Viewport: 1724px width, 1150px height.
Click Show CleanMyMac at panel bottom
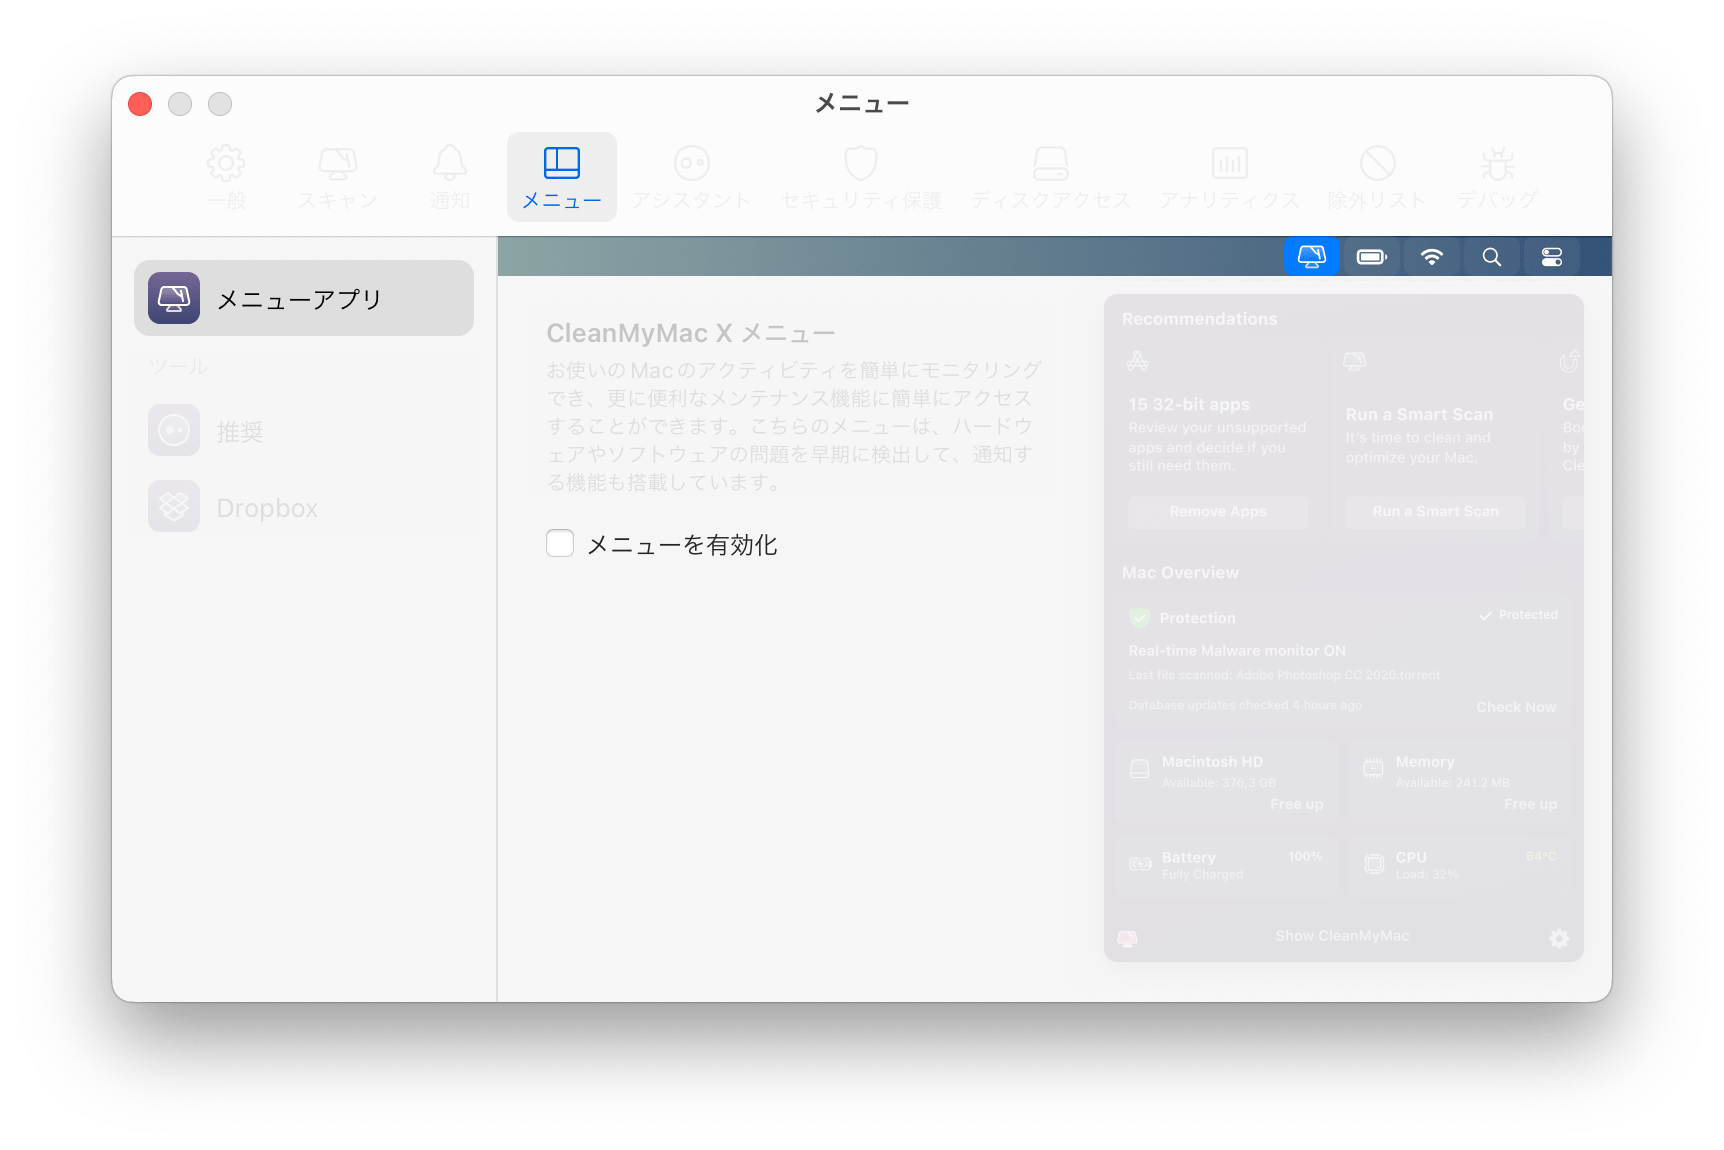[1342, 936]
